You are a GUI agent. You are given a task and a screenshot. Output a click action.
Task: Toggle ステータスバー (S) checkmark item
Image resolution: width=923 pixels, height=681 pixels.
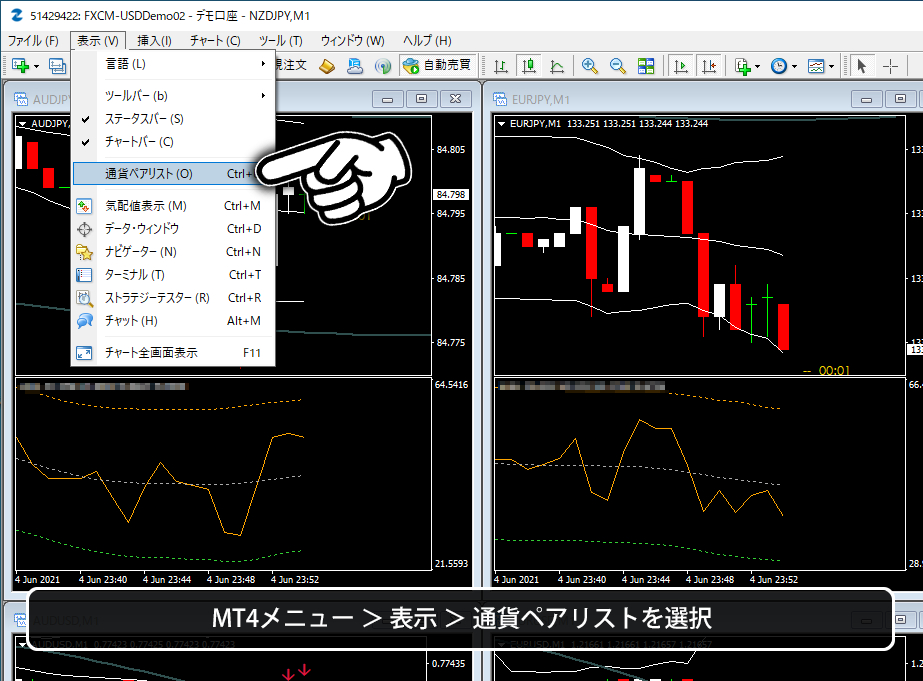click(173, 119)
